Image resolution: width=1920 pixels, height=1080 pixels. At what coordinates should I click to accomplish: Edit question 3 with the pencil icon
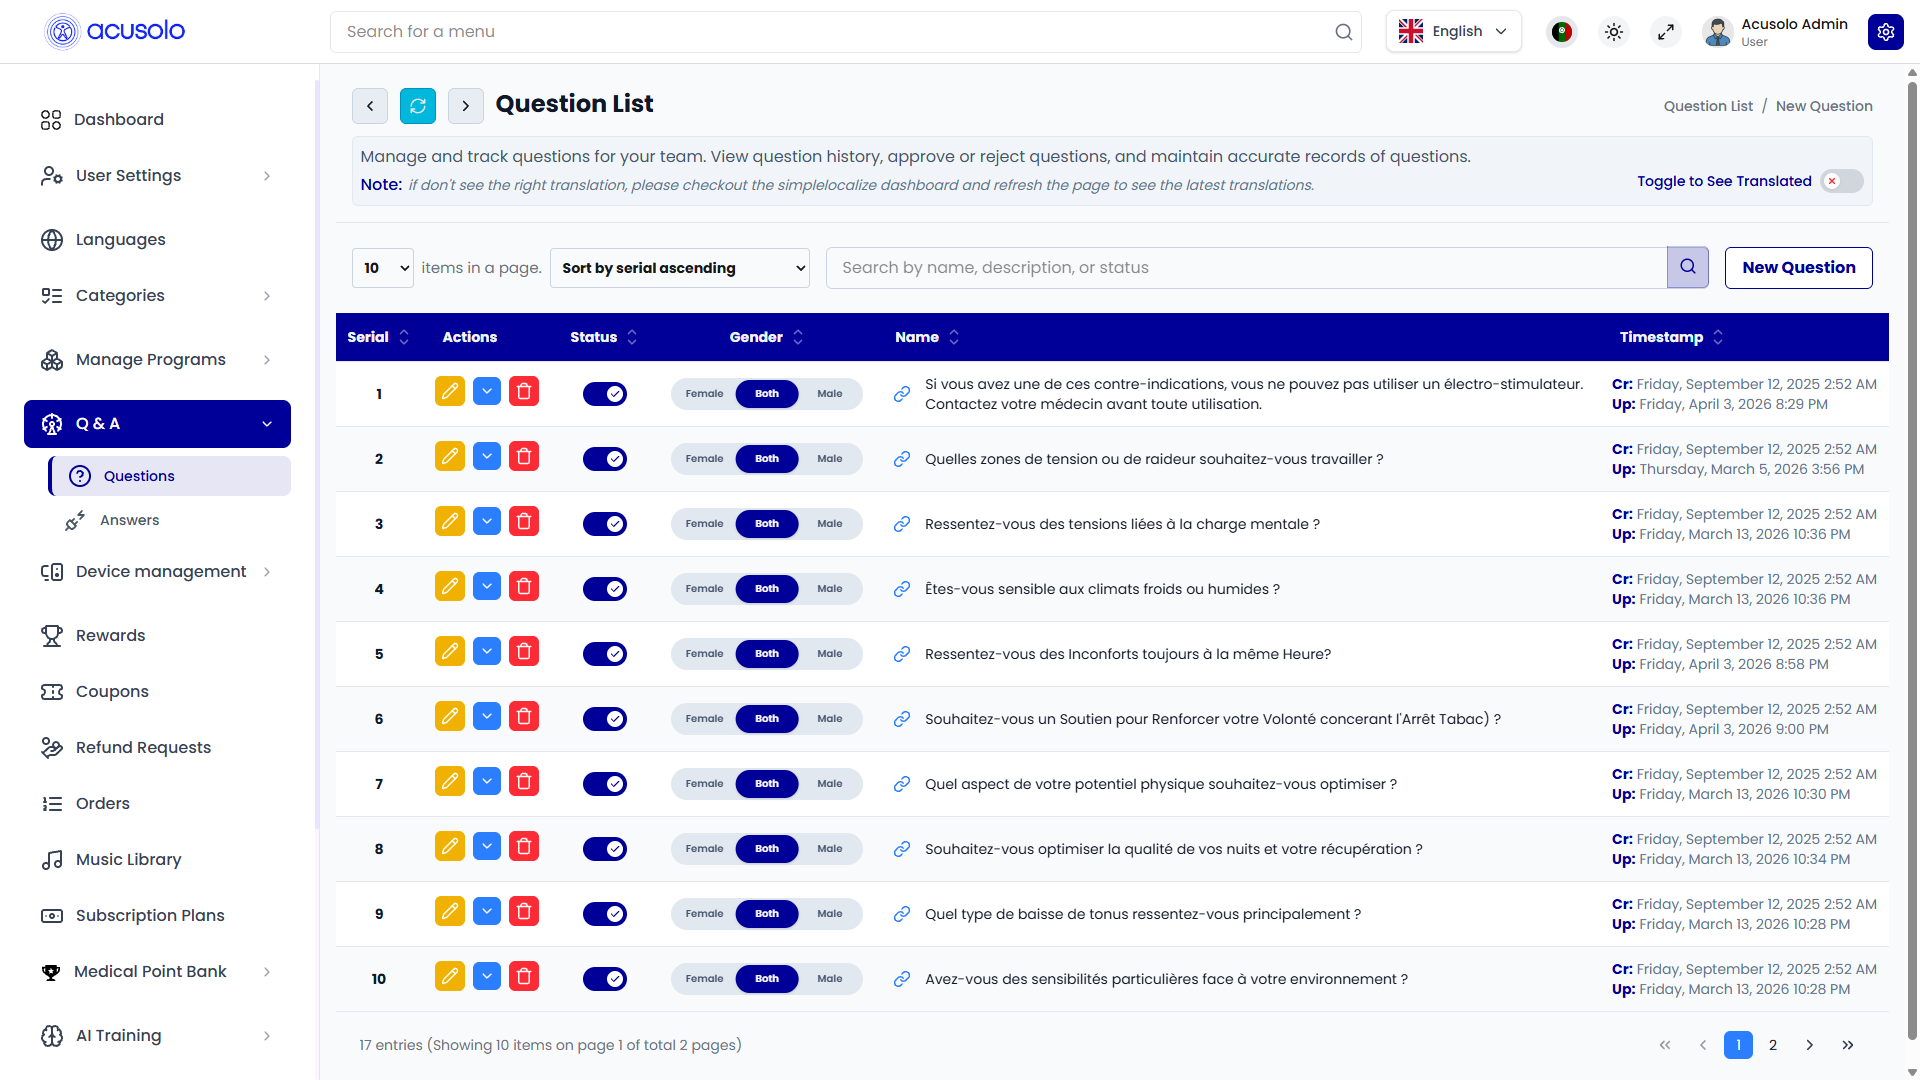[x=450, y=521]
